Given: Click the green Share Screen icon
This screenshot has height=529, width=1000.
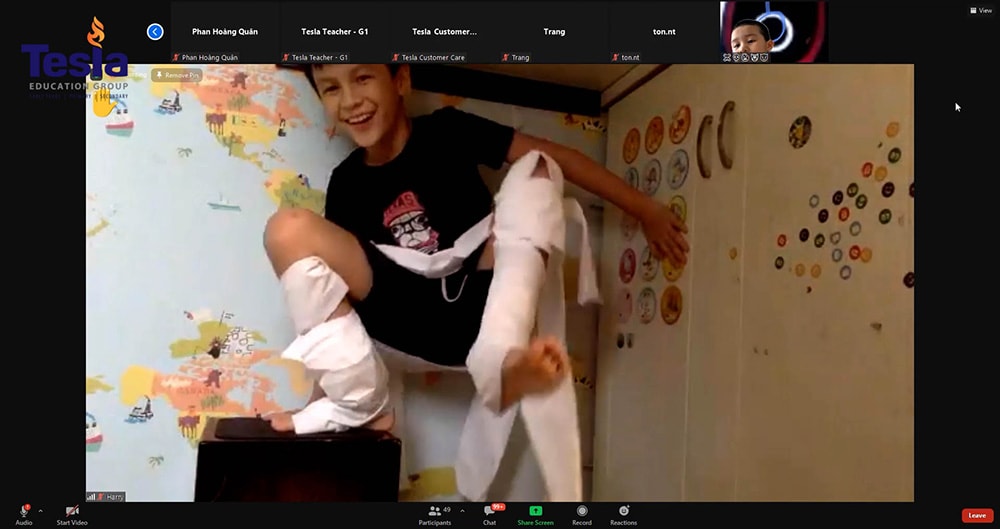Looking at the screenshot, I should click(x=536, y=511).
